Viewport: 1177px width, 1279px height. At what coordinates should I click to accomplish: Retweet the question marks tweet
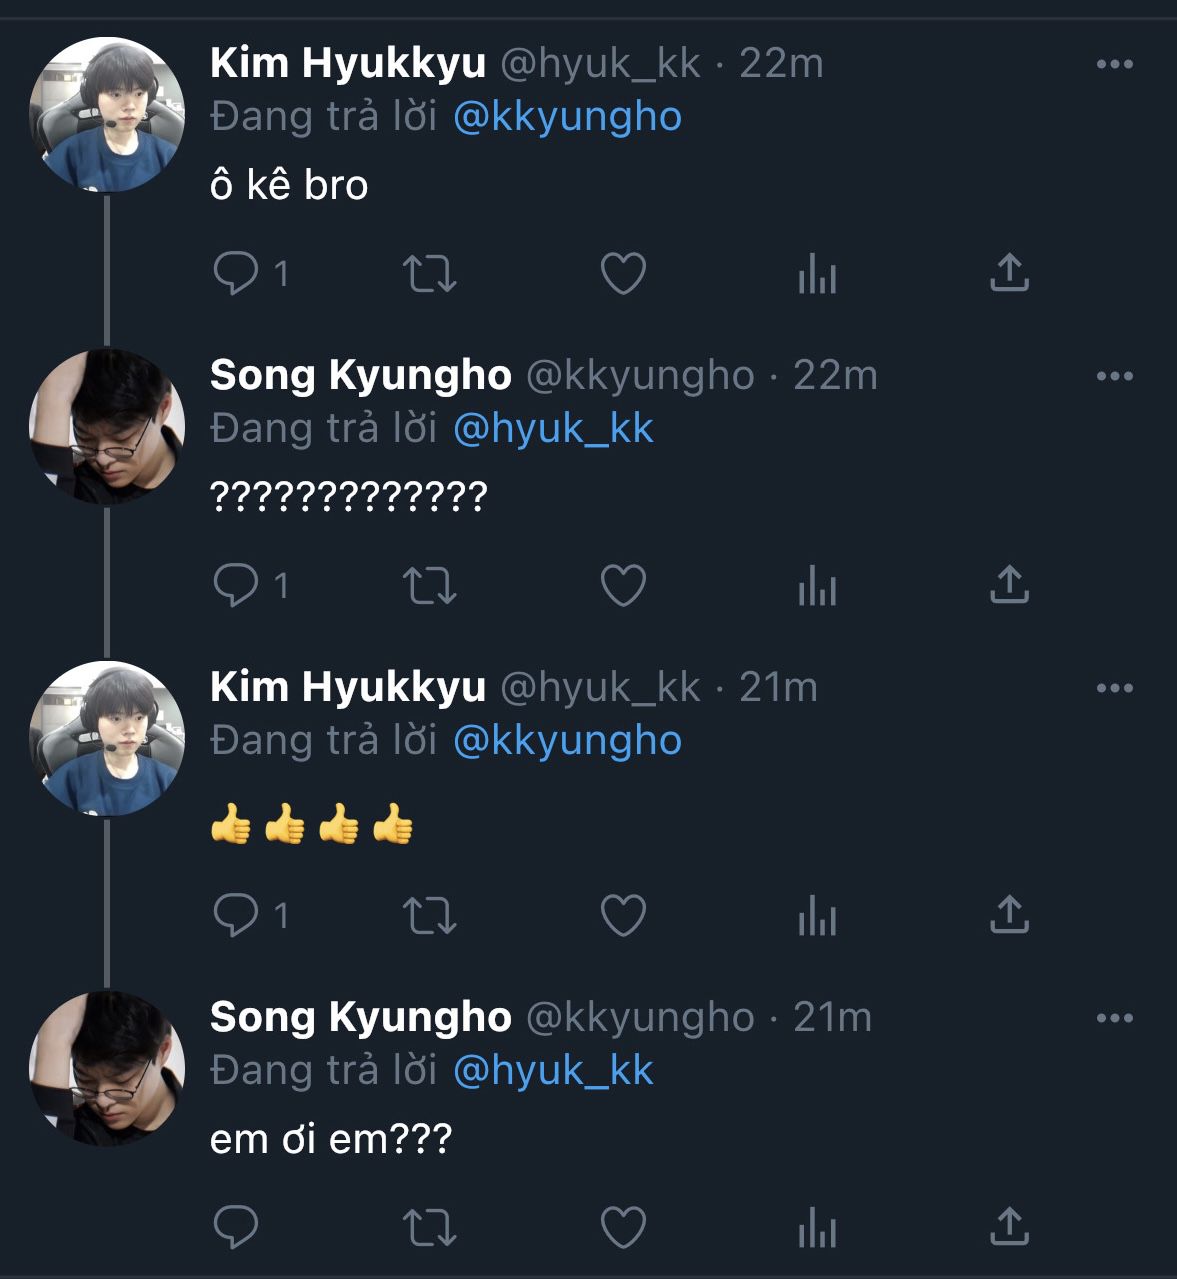click(x=429, y=585)
